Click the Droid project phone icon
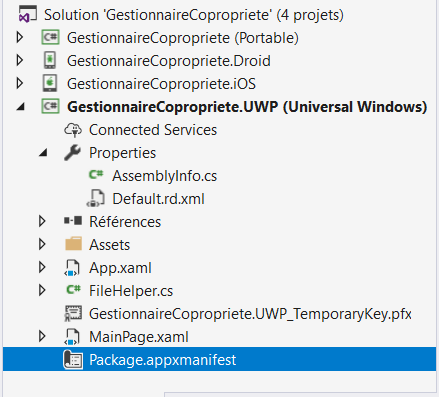This screenshot has height=397, width=439. coord(50,60)
